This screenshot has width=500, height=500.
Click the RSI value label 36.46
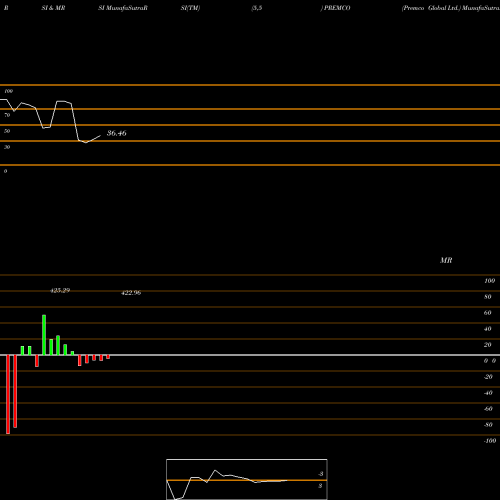click(116, 133)
